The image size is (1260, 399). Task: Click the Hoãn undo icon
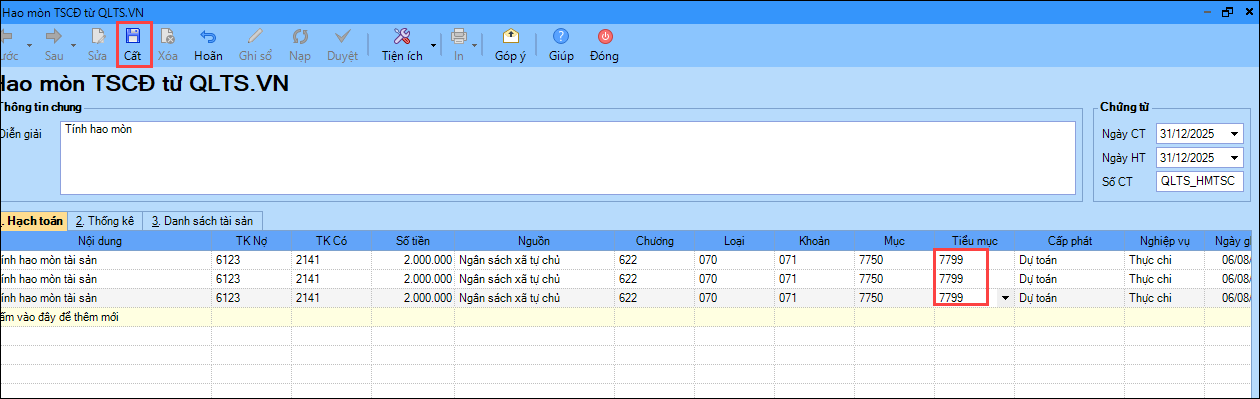tap(208, 36)
